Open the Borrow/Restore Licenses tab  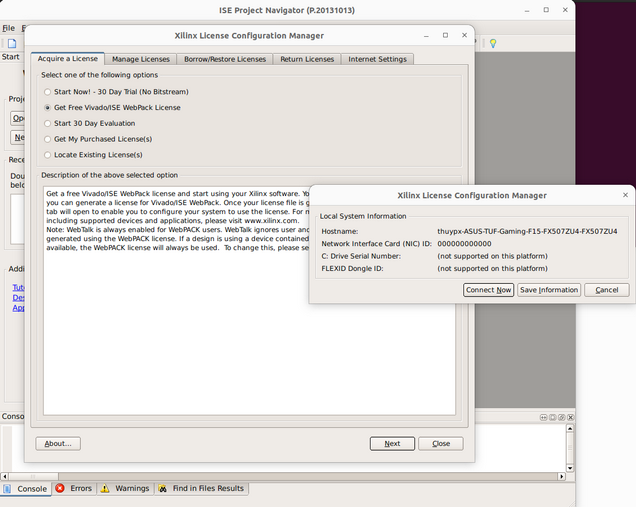tap(225, 59)
